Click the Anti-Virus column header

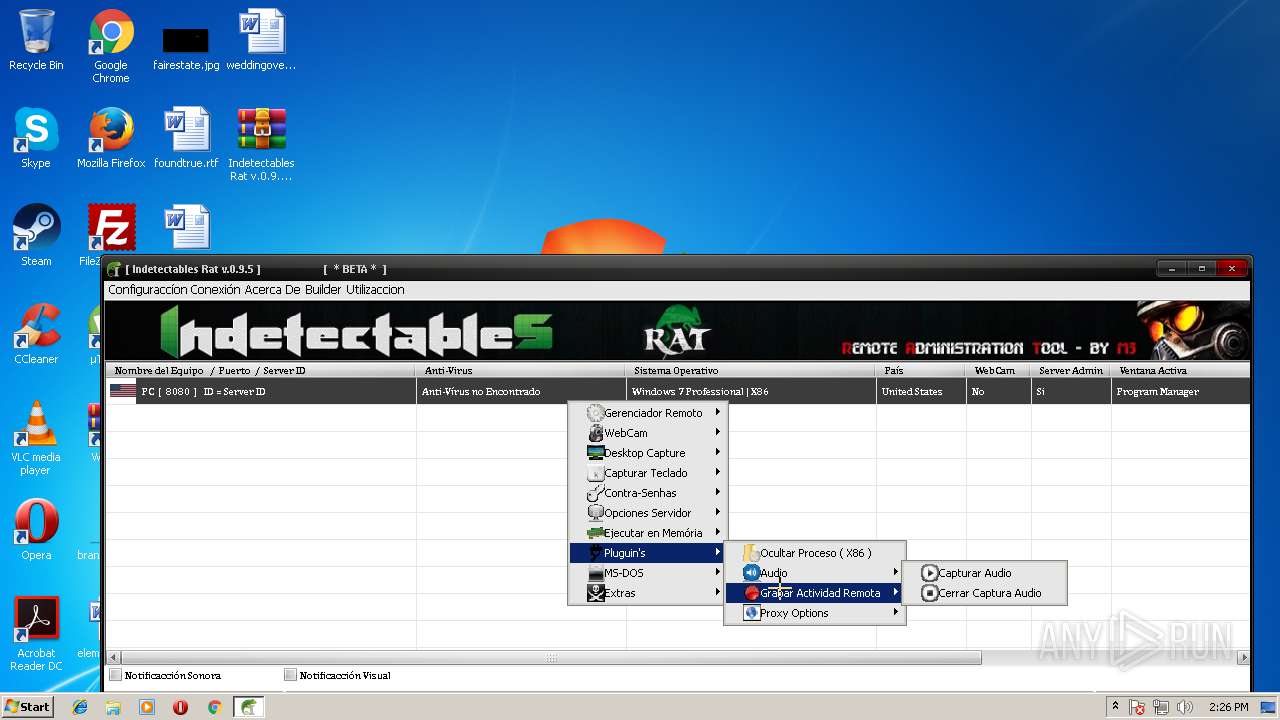(521, 371)
